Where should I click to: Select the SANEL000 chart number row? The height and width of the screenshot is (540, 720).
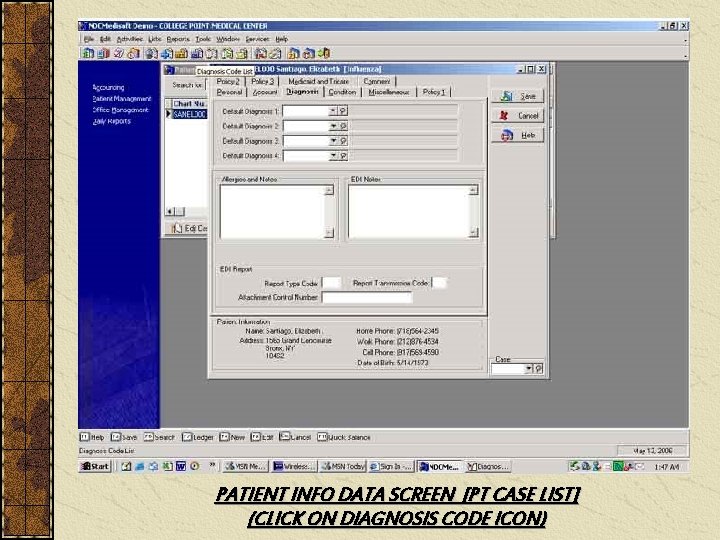pos(189,114)
